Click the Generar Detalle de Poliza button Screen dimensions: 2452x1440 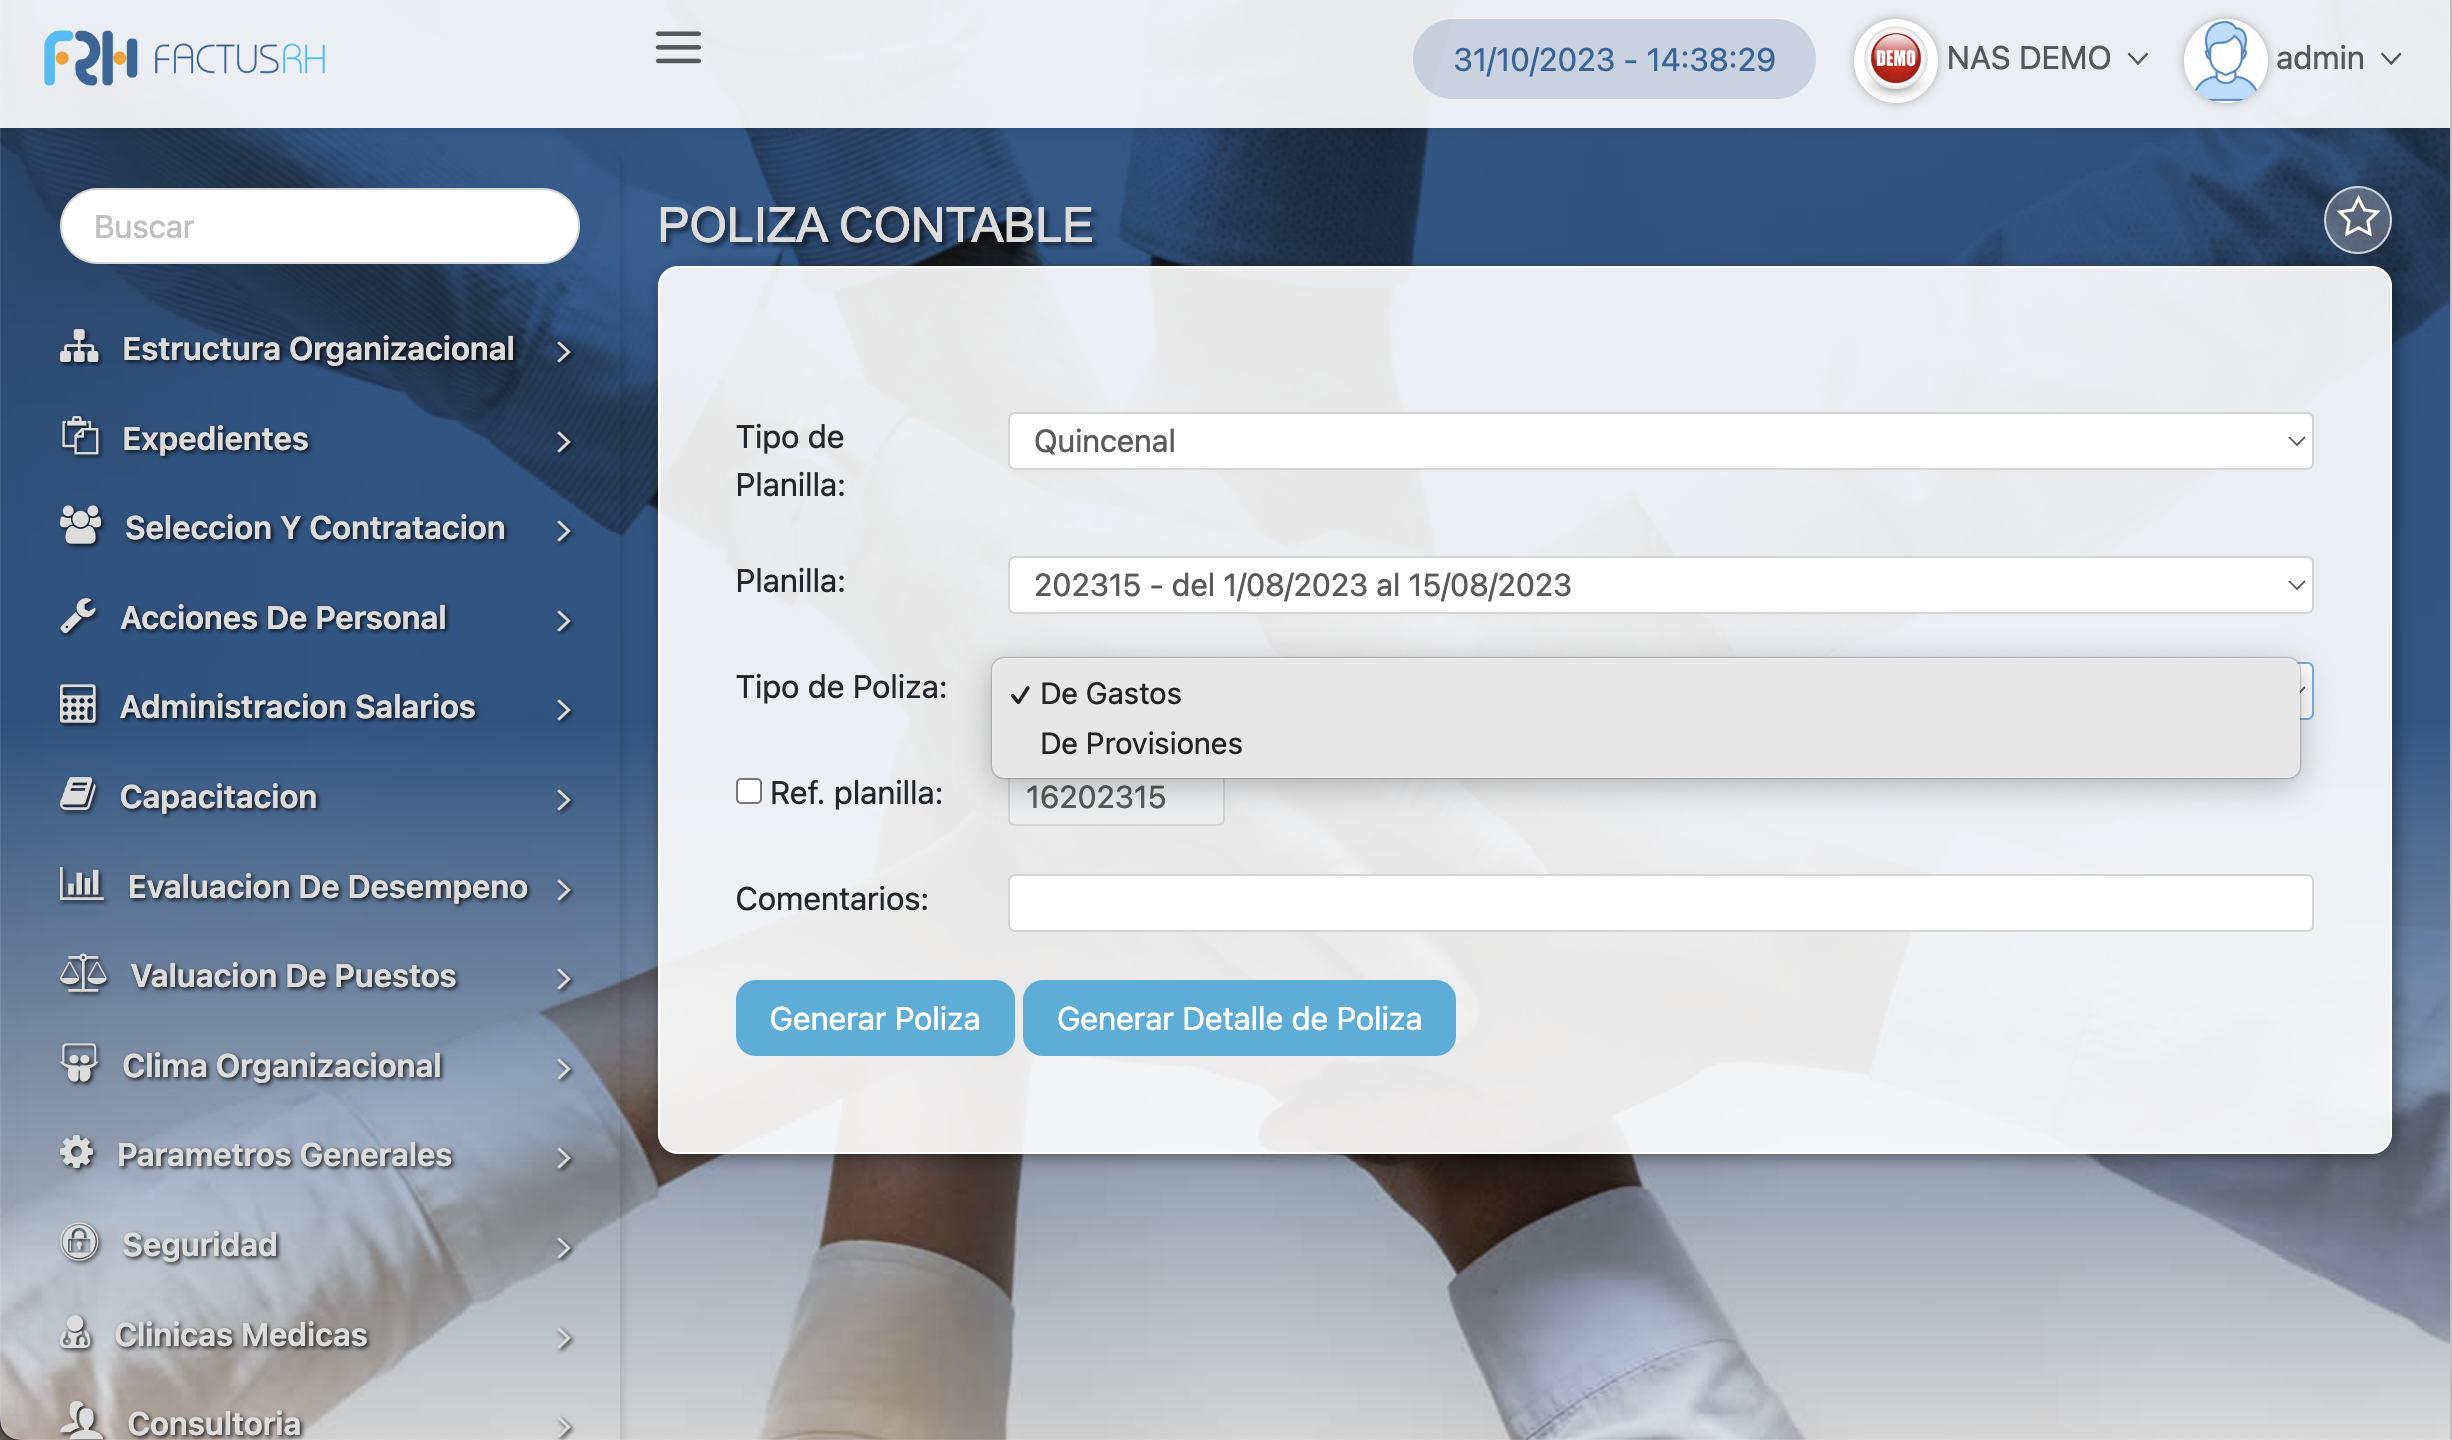pyautogui.click(x=1238, y=1018)
